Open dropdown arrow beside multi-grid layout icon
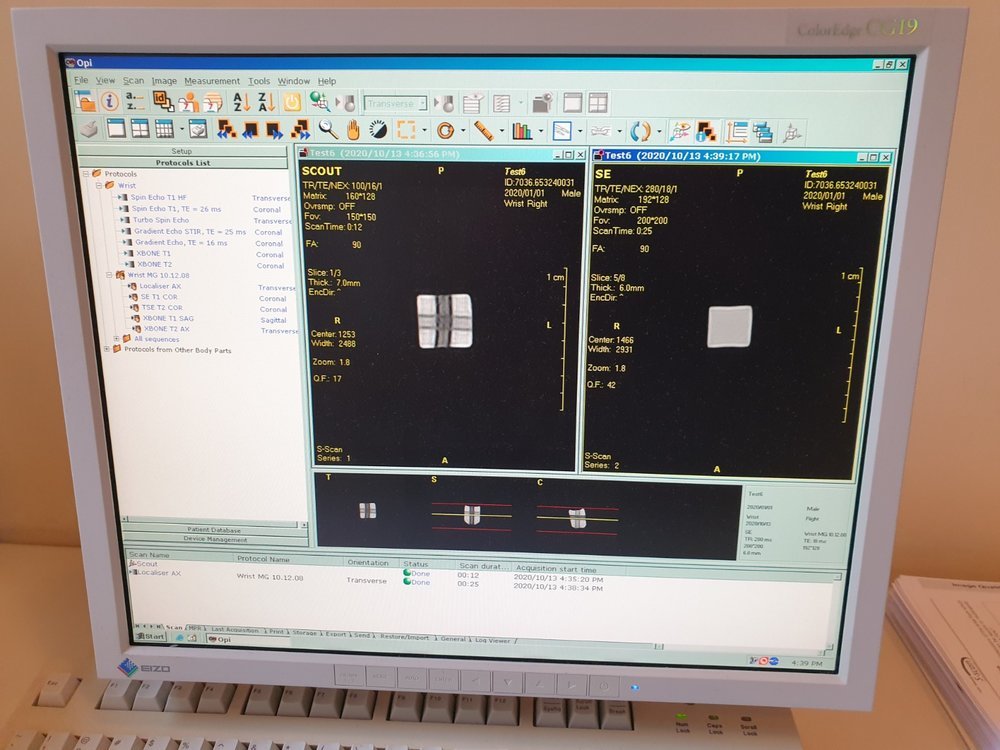The image size is (1000, 750). [182, 129]
